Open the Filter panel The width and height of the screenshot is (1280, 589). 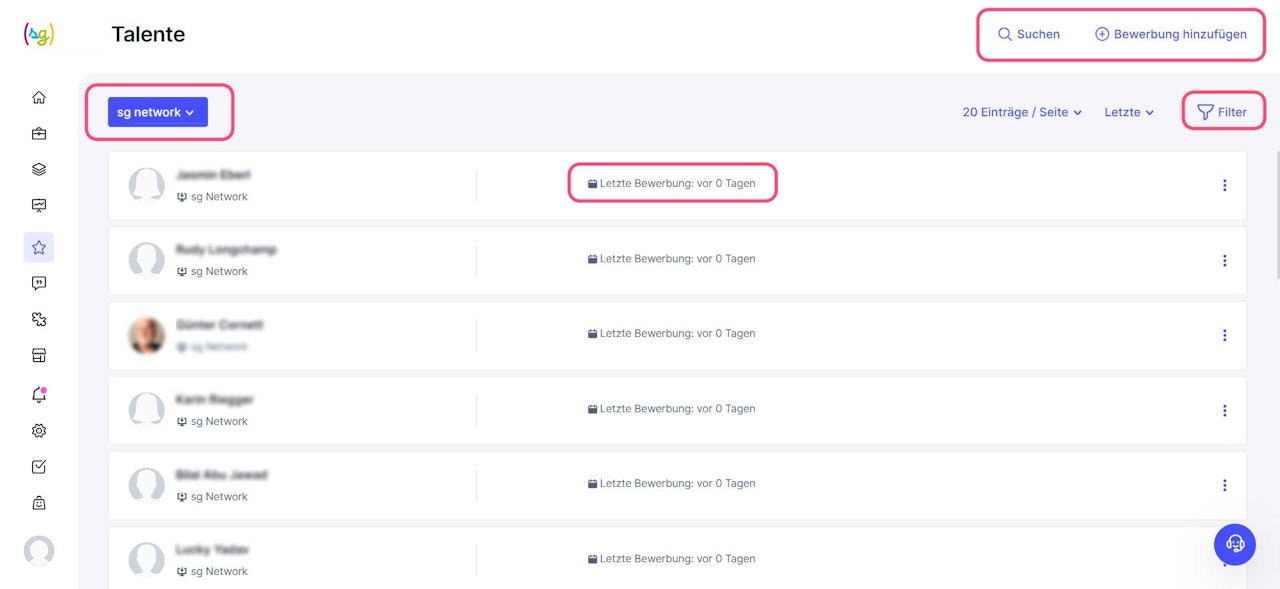[1222, 112]
